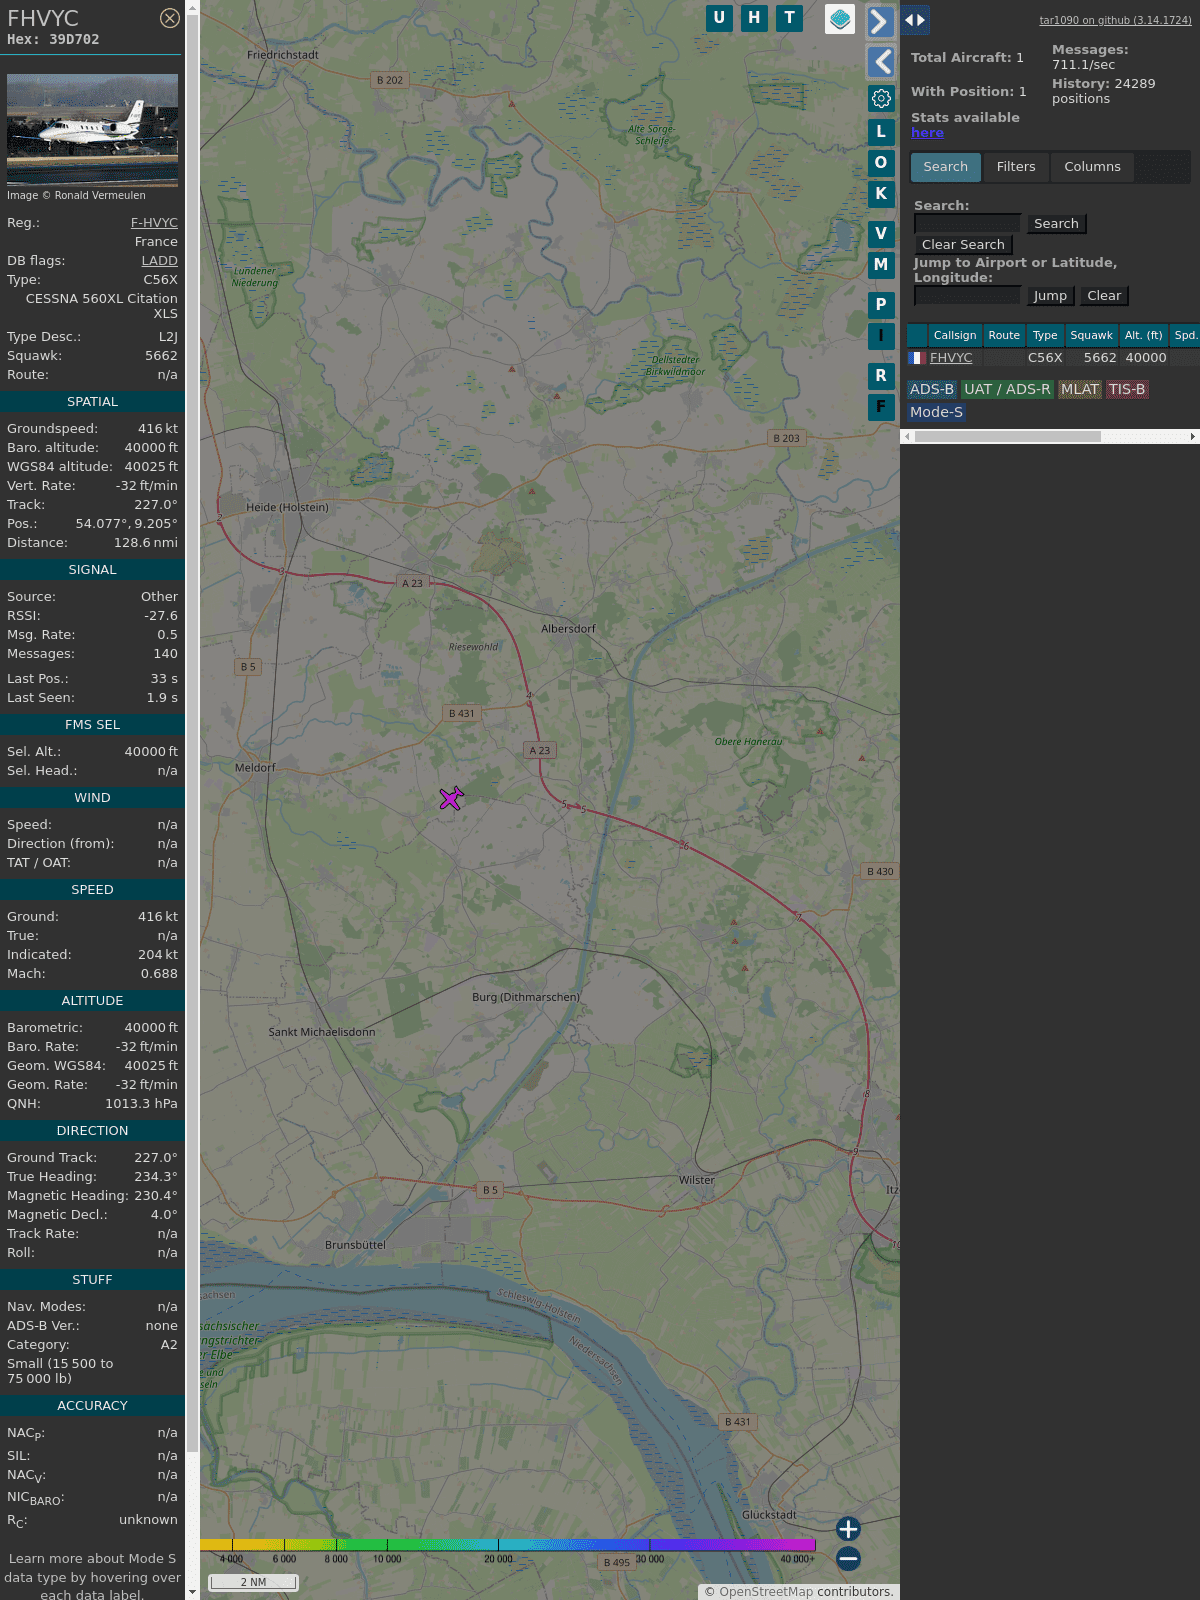Click the table horizontal scrollbar
This screenshot has width=1200, height=1600.
pyautogui.click(x=1008, y=437)
